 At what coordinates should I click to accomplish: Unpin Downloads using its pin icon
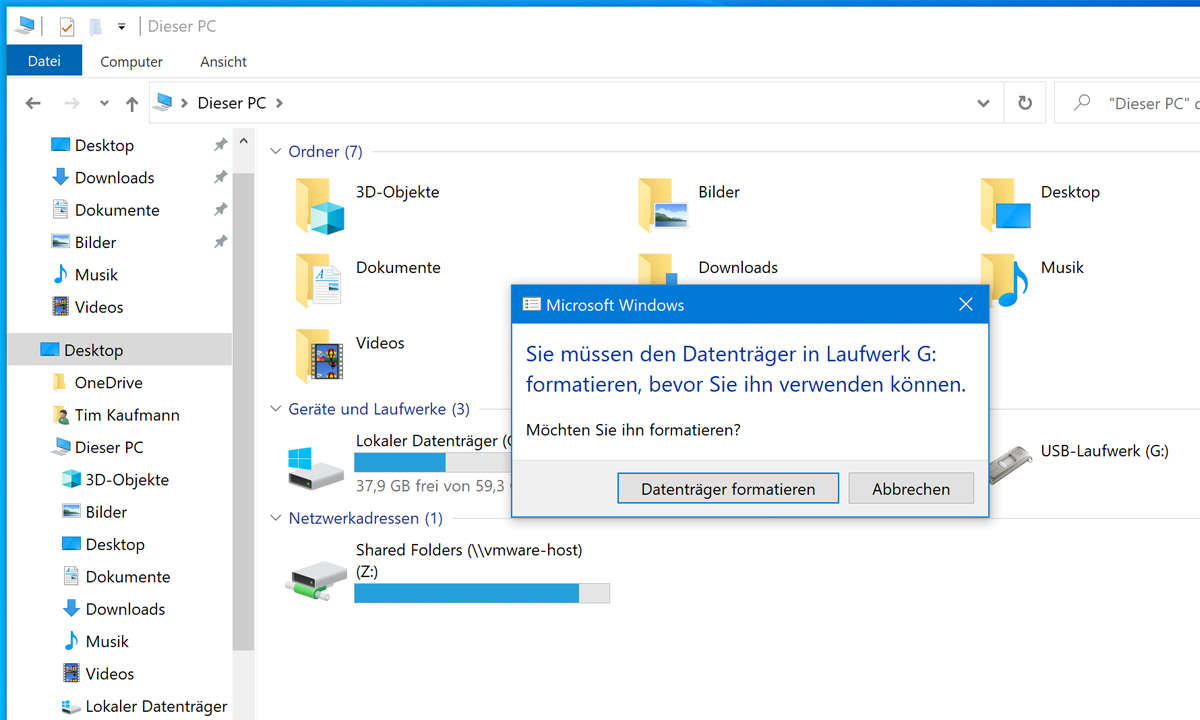pos(220,177)
